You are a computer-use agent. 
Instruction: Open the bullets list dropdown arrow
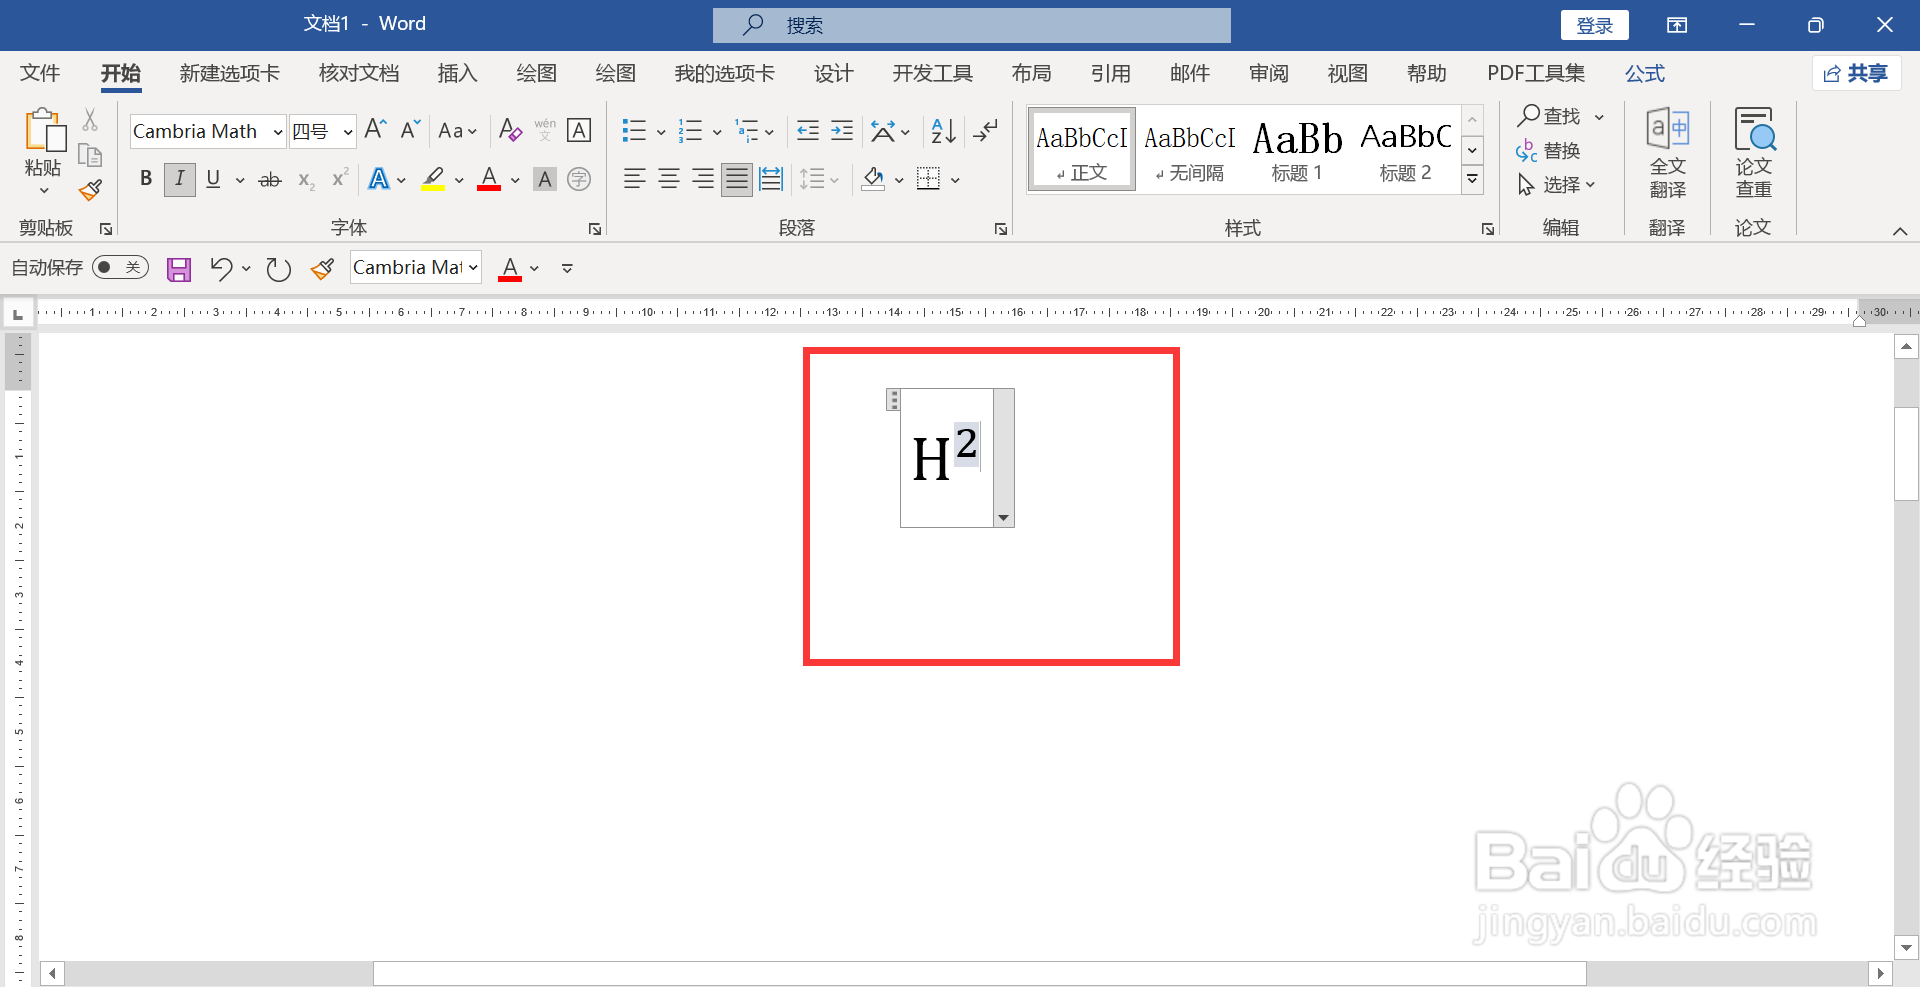pyautogui.click(x=661, y=131)
